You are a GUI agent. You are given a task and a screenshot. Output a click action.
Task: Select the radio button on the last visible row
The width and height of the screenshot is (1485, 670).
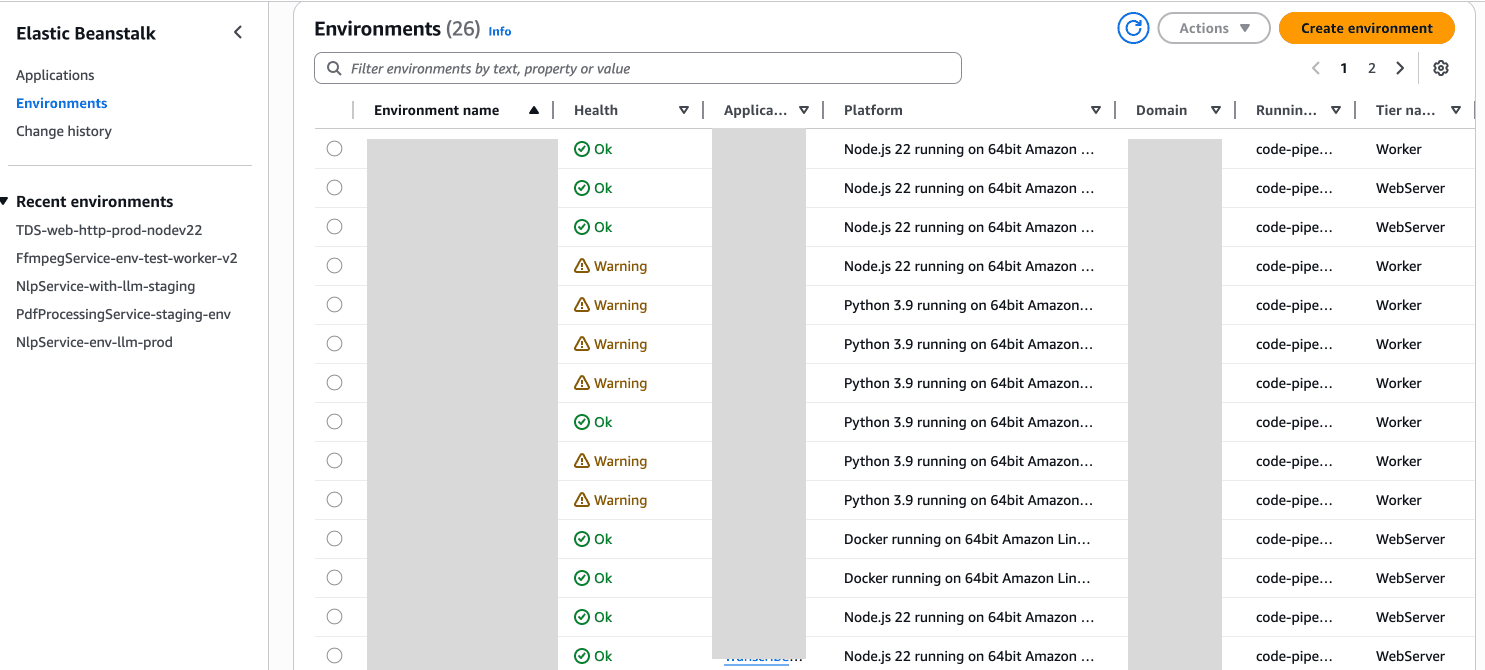[334, 655]
